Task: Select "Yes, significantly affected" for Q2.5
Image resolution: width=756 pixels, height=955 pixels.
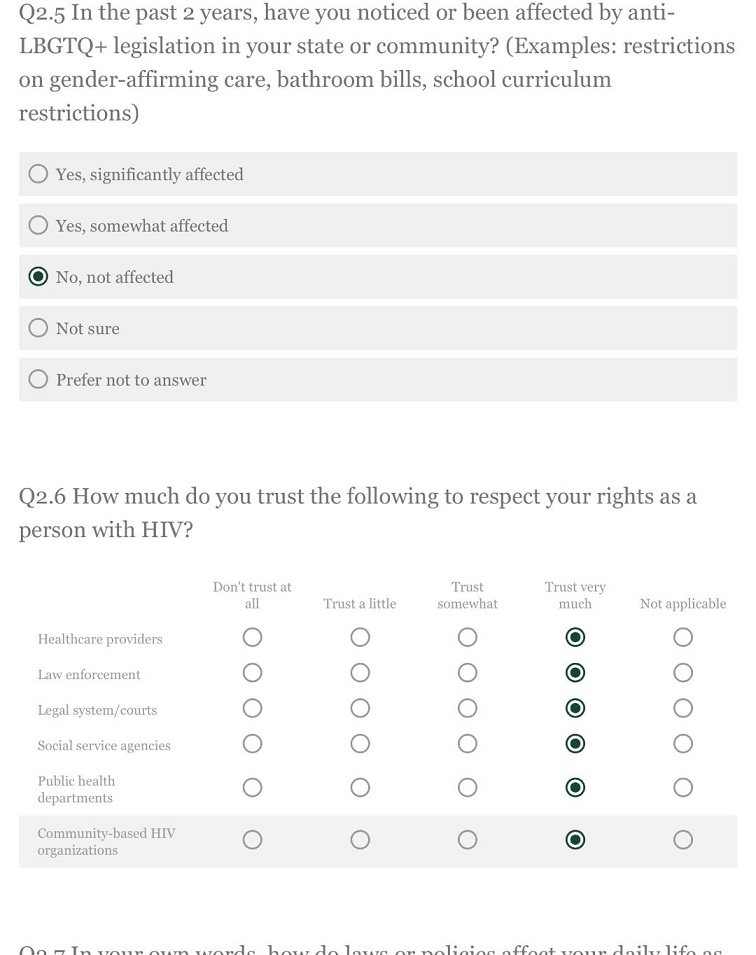Action: pyautogui.click(x=38, y=173)
